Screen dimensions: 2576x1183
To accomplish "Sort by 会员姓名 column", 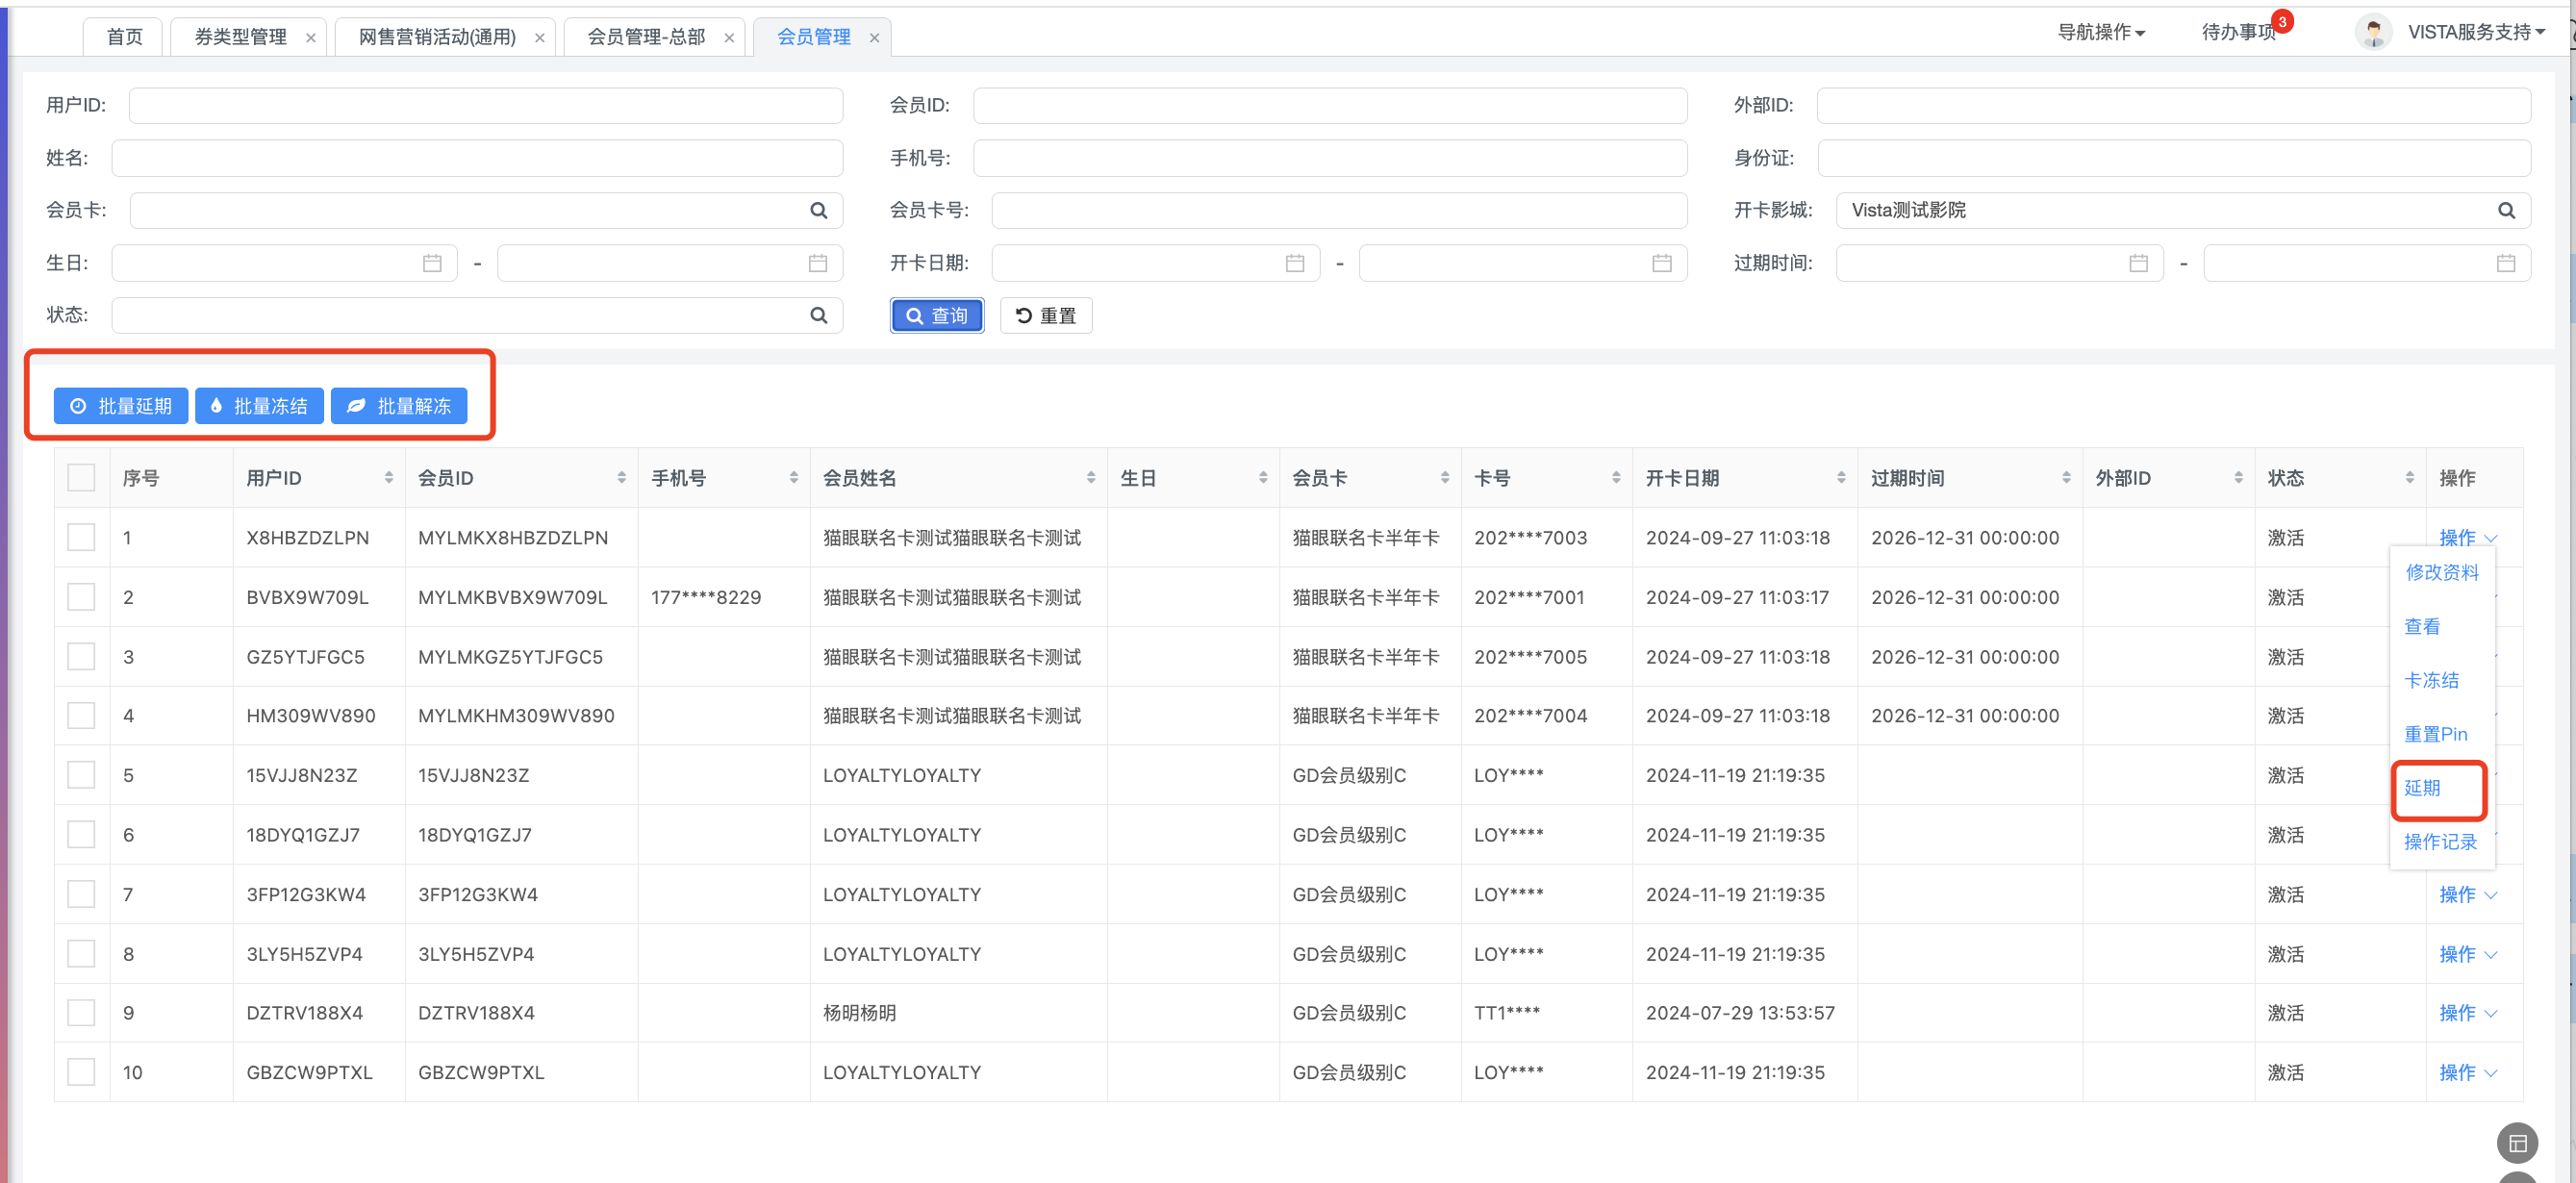I will (1090, 478).
